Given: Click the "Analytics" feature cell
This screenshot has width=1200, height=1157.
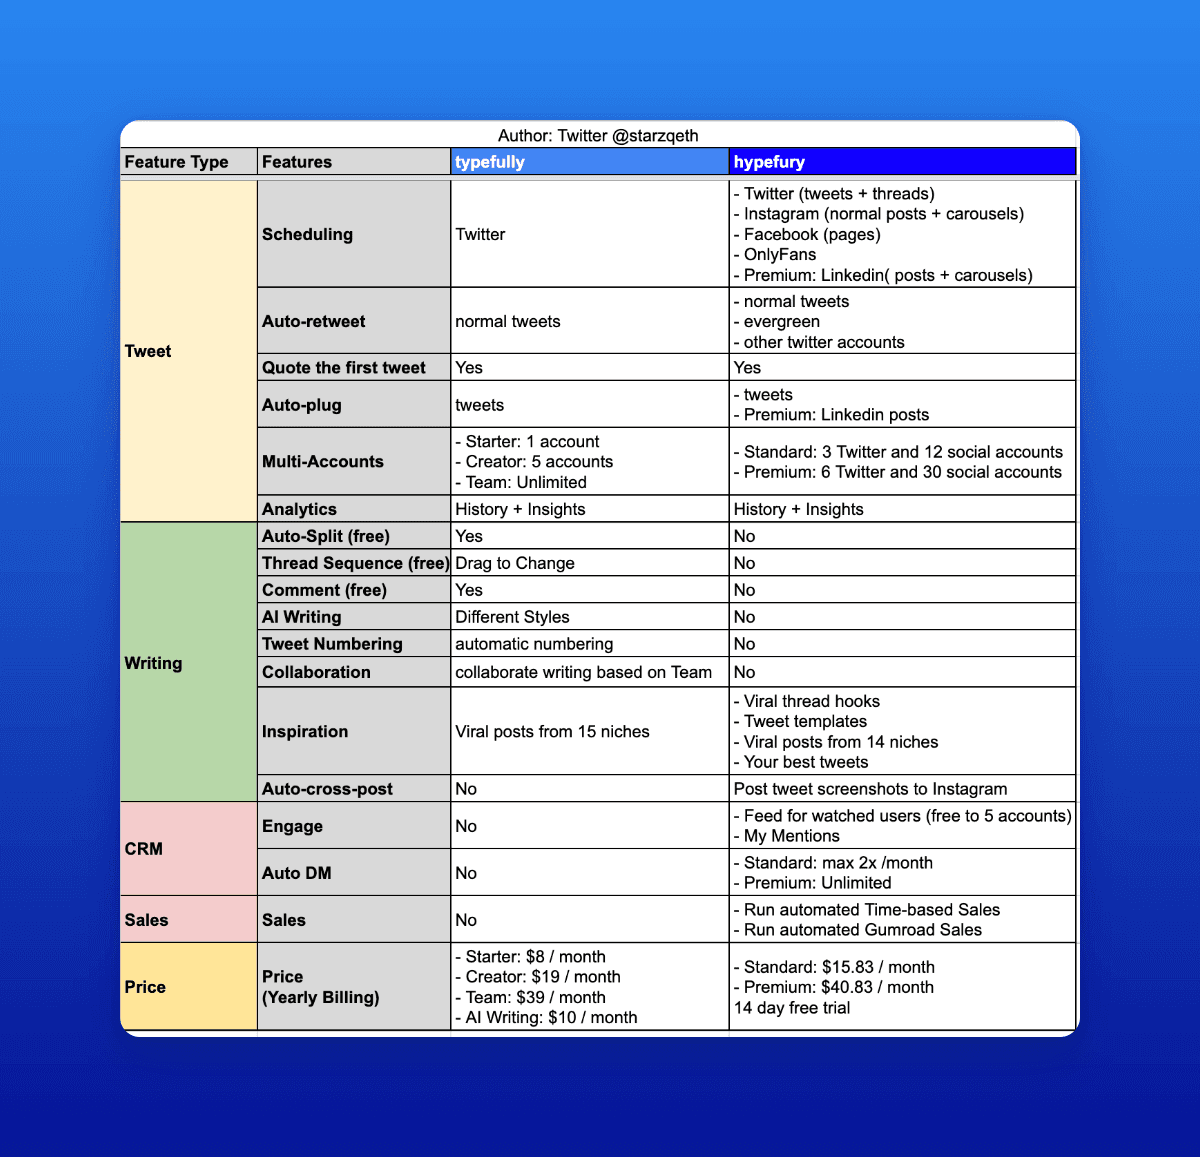Looking at the screenshot, I should (354, 509).
